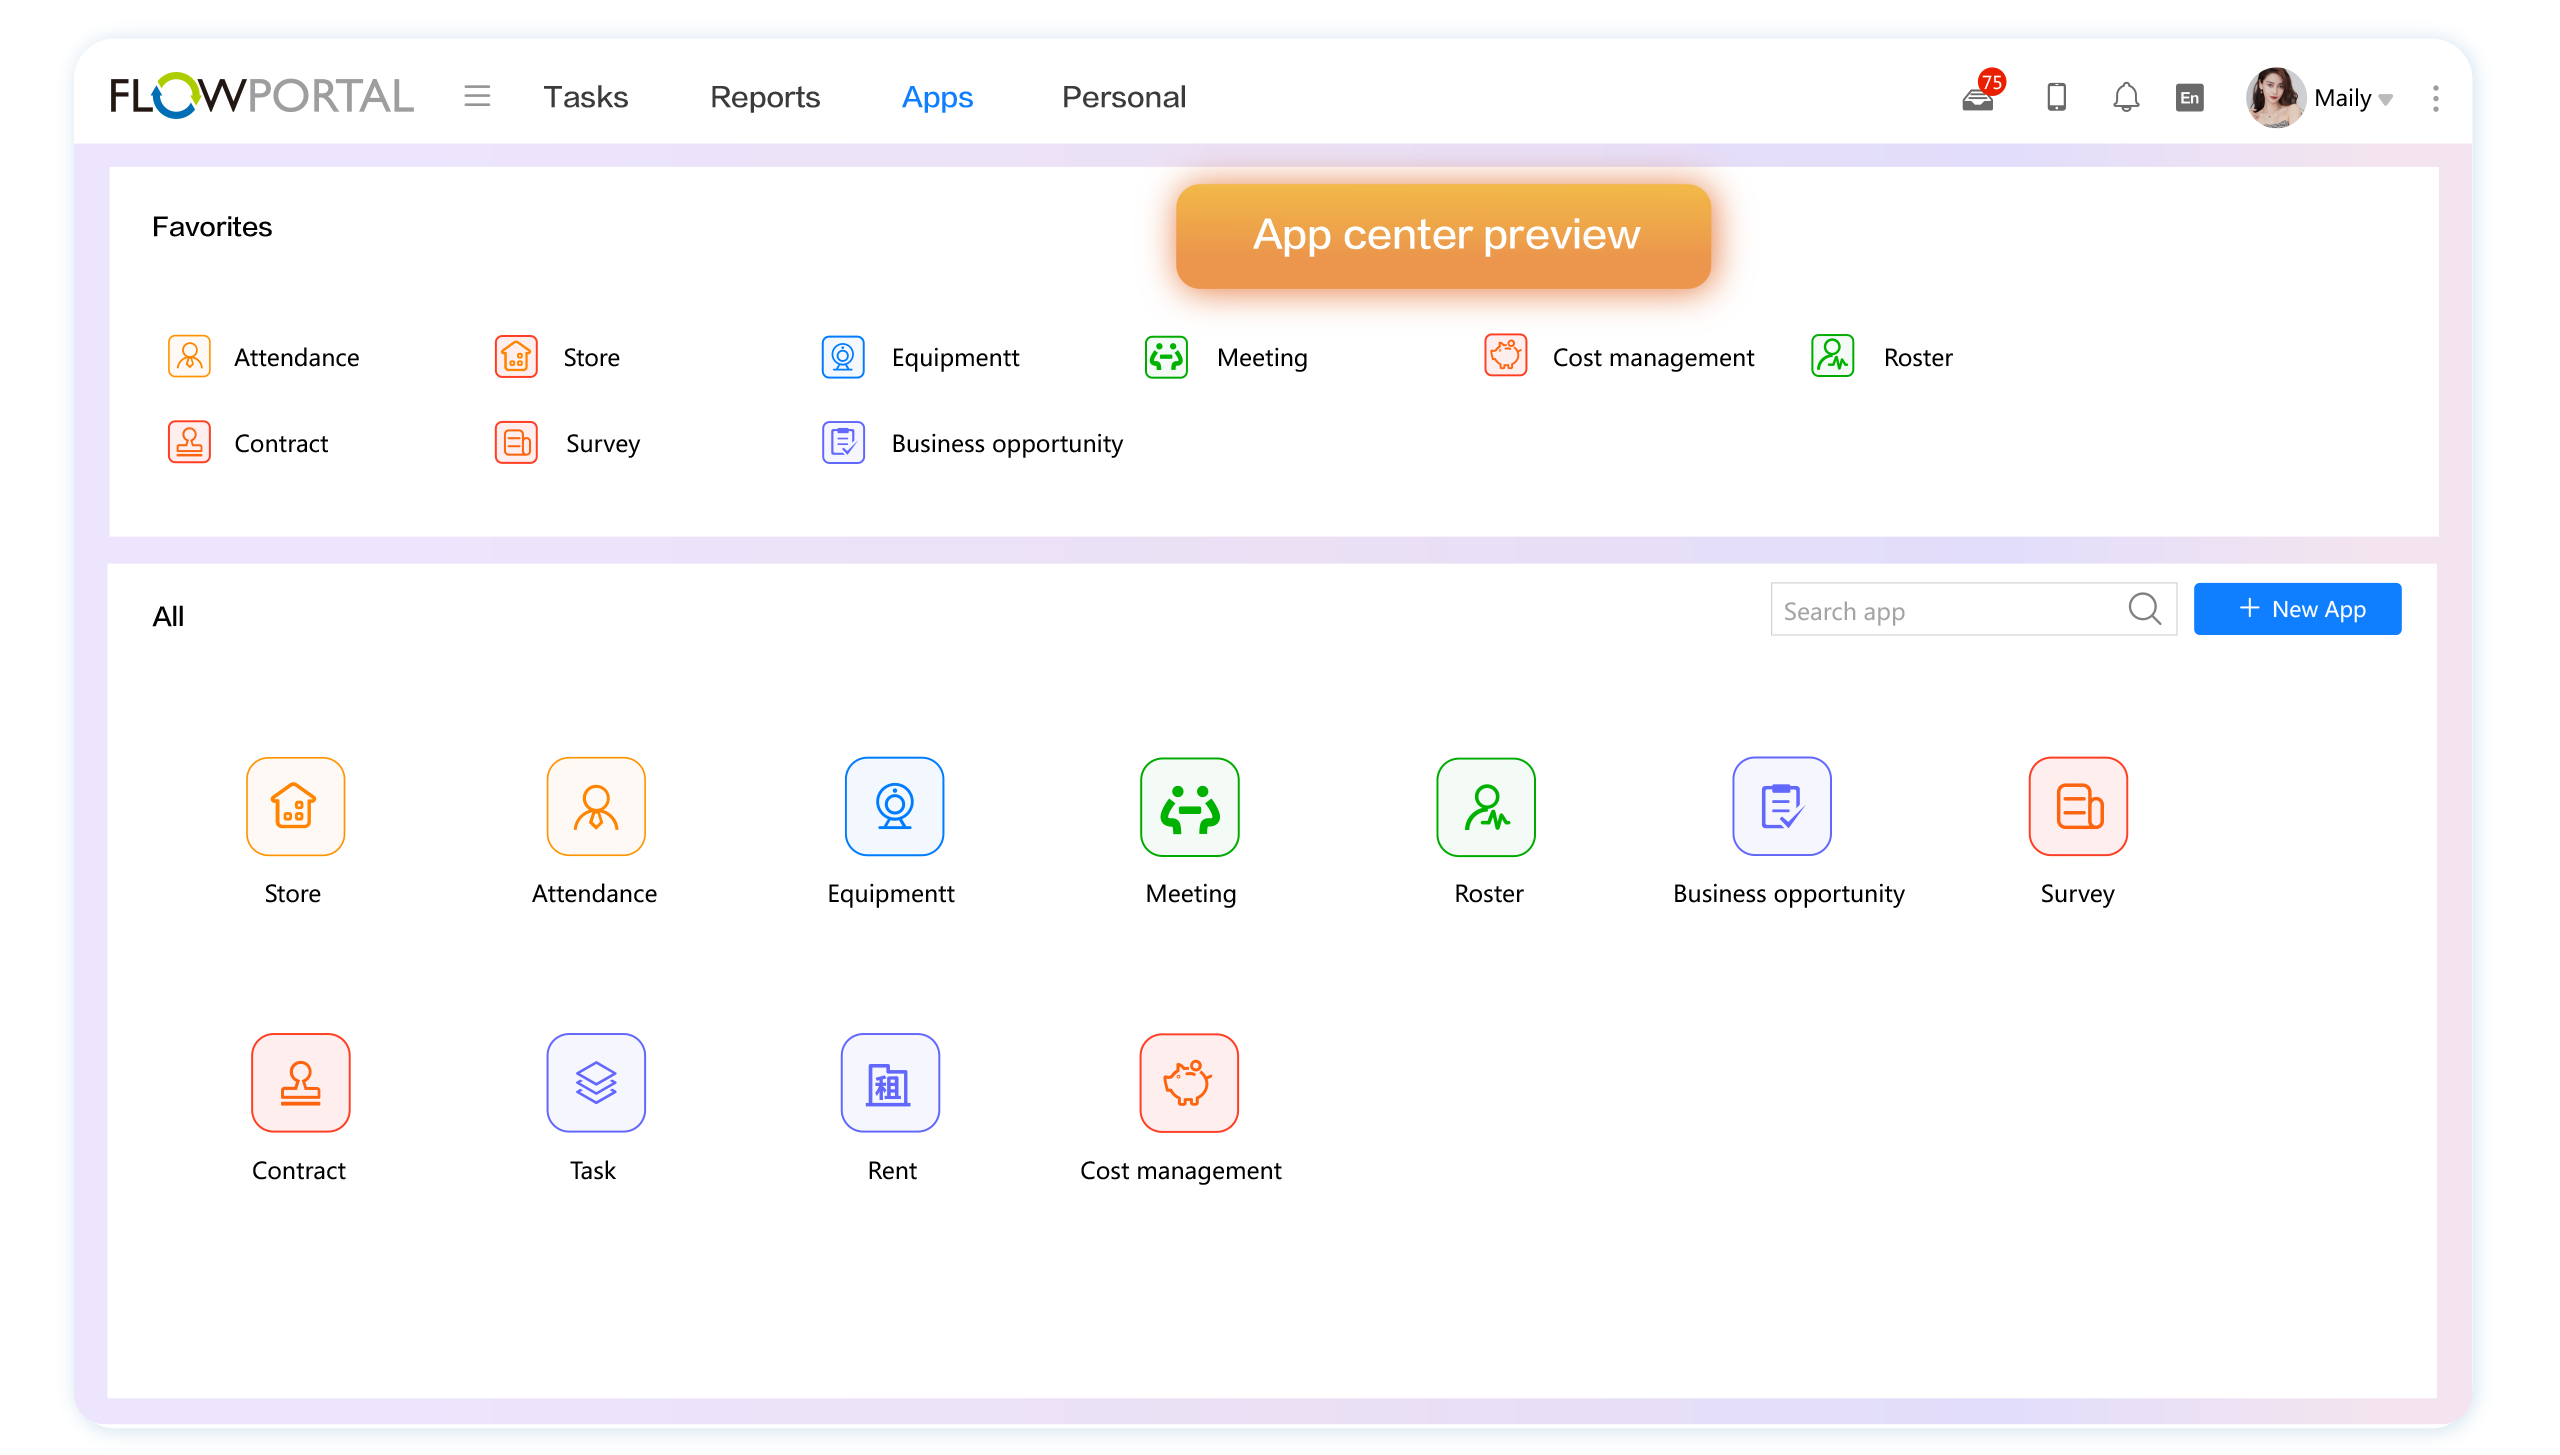Viewport: 2560px width, 1455px height.
Task: Open the Equipmentt app
Action: click(894, 807)
